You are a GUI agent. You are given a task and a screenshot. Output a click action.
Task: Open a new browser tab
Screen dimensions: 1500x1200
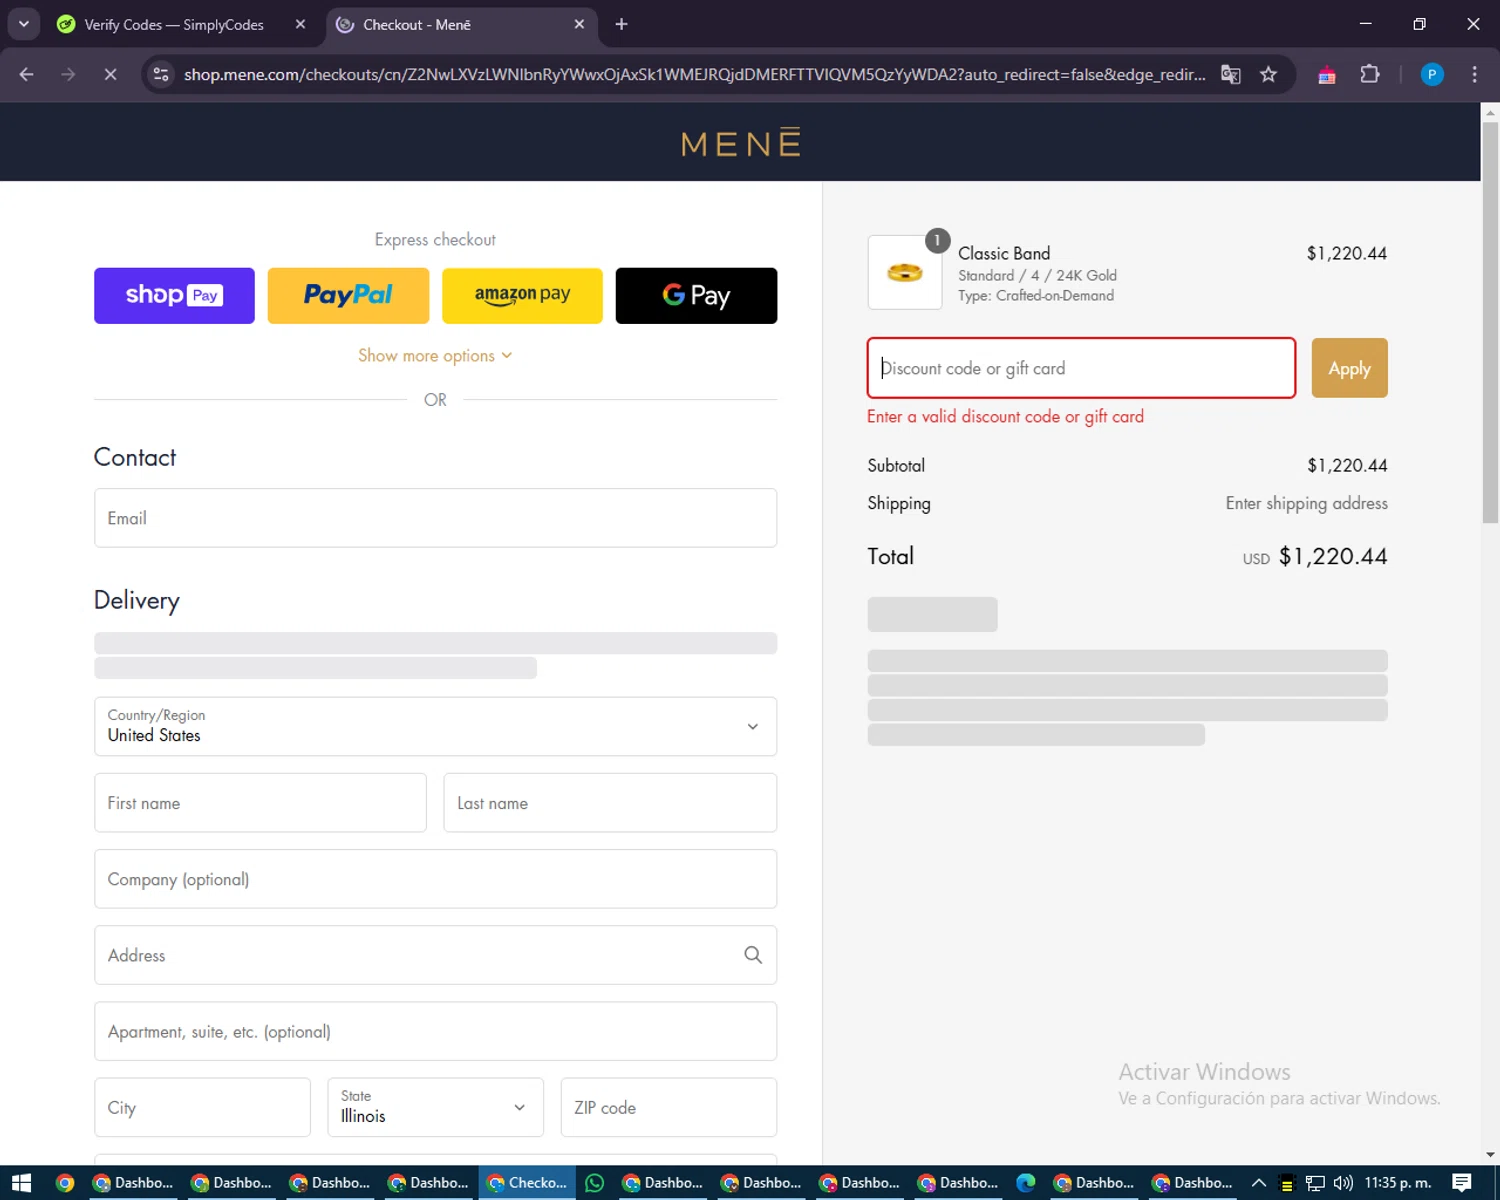621,24
